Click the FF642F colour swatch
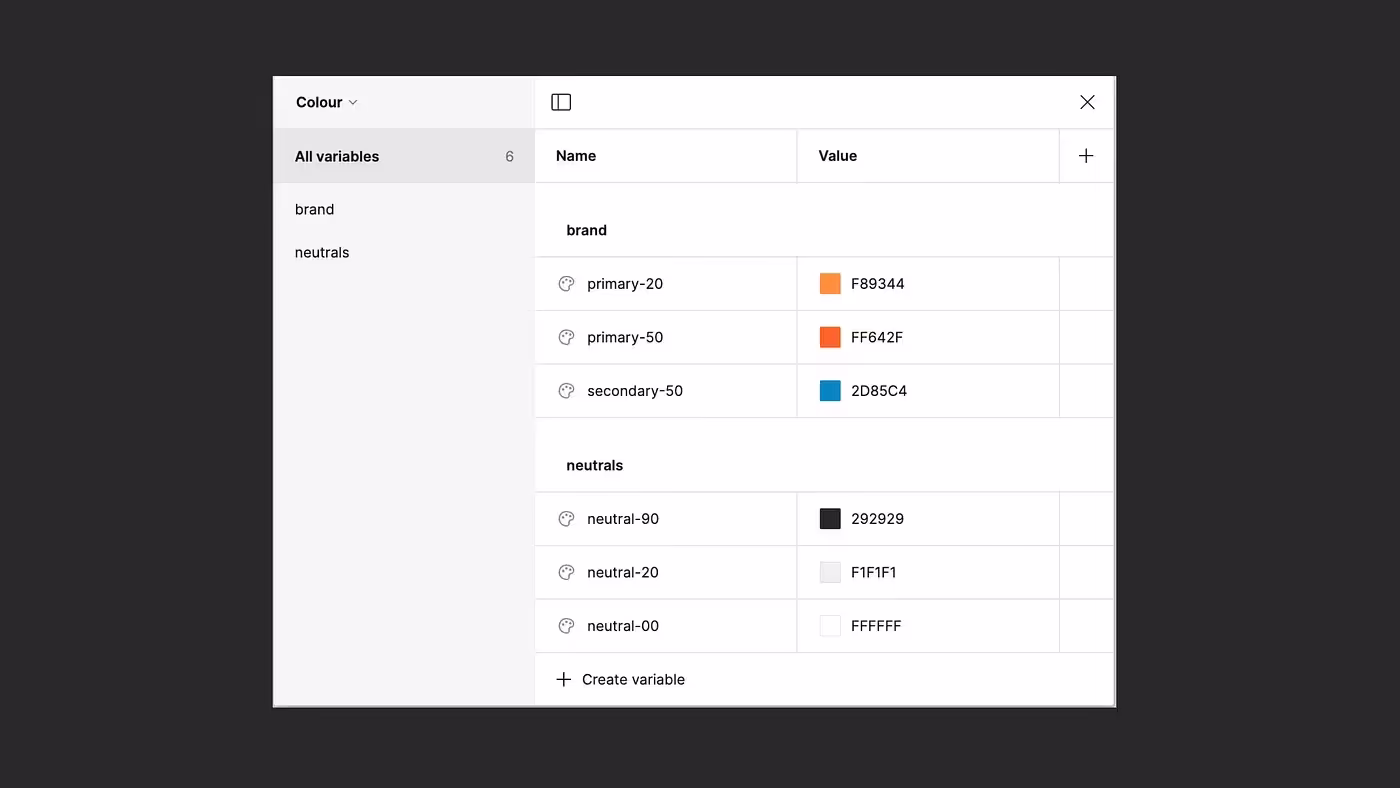 pos(830,338)
